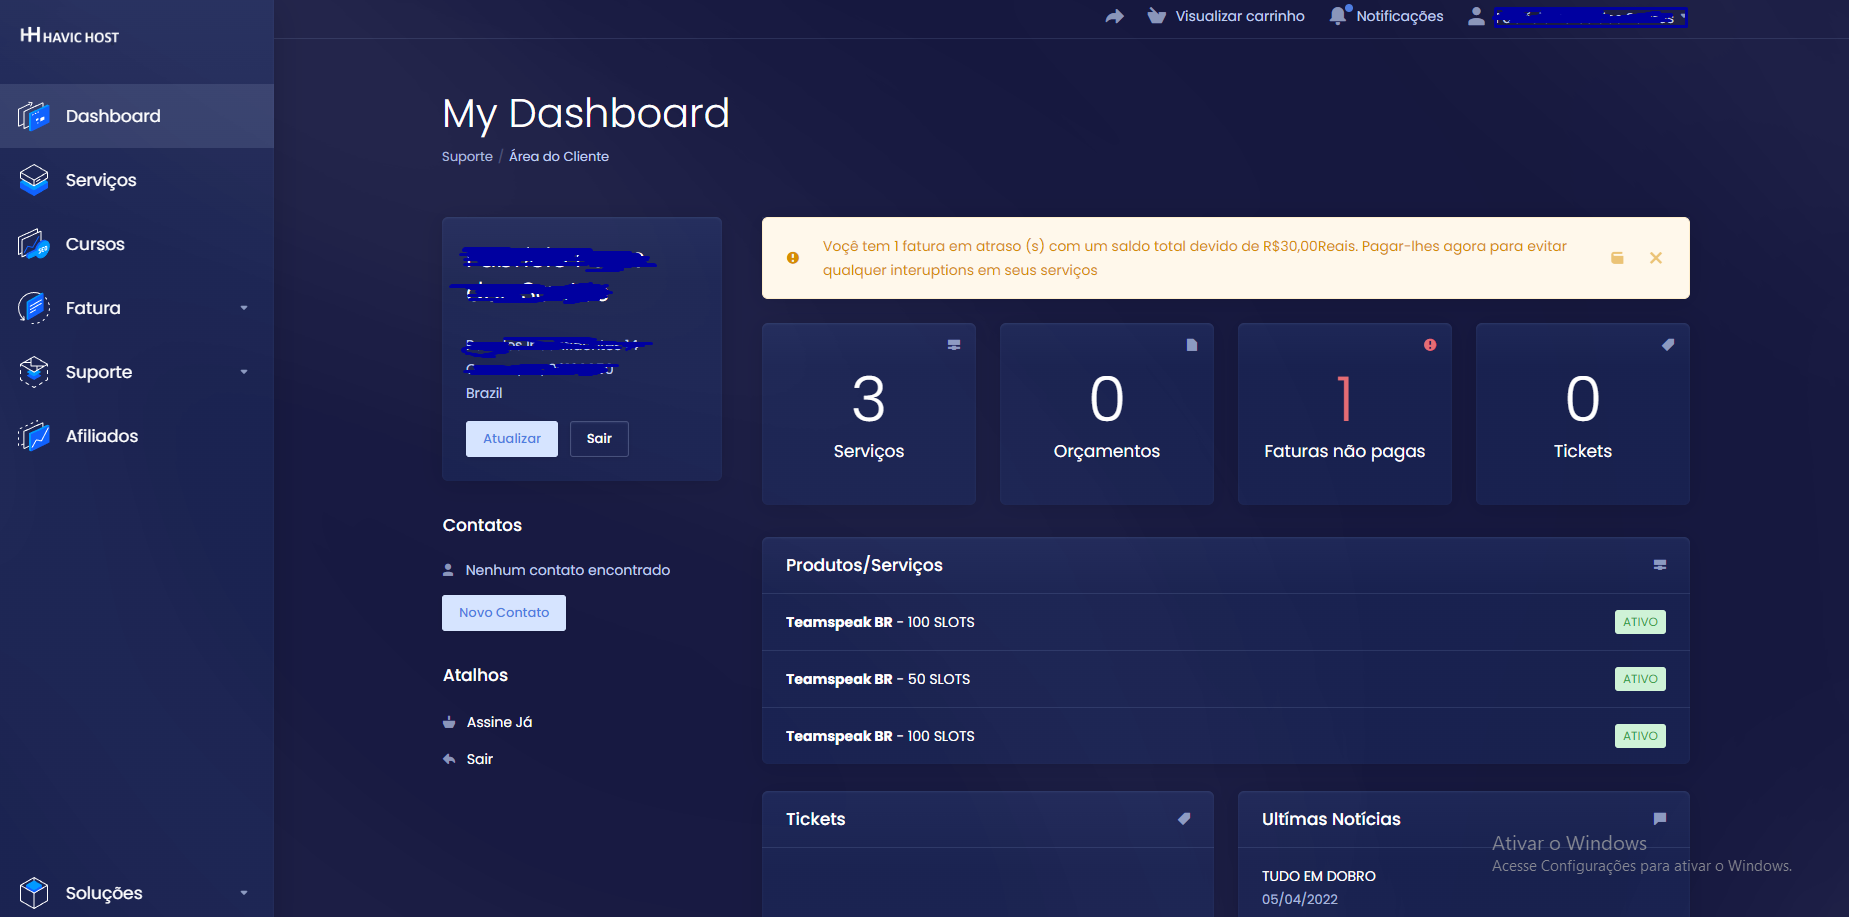1849x917 pixels.
Task: Click the 05/04/2022 news date
Action: 1300,899
